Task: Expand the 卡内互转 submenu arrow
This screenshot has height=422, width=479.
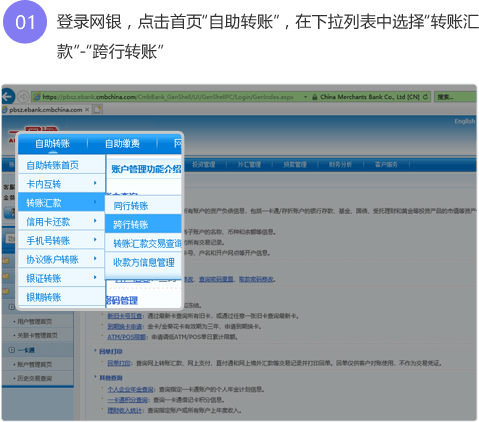Action: [95, 183]
